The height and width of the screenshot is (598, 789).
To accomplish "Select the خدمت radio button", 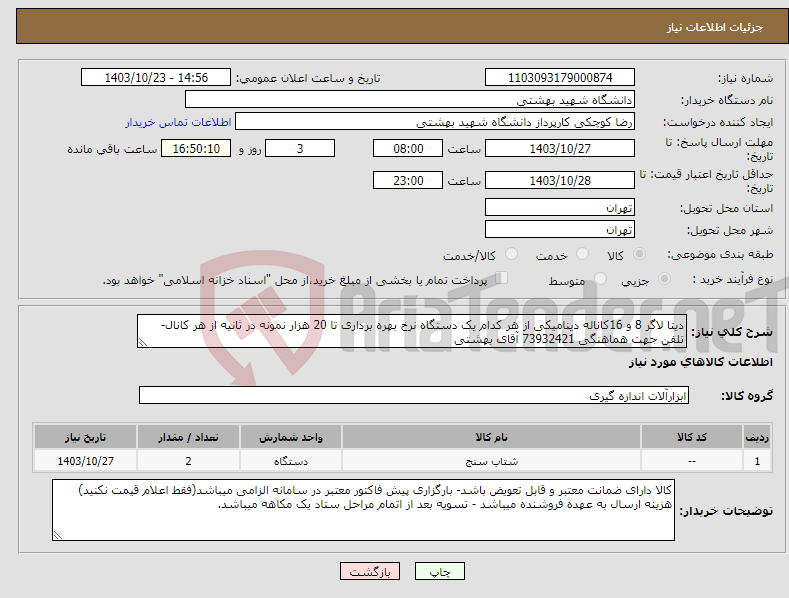I will click(x=582, y=254).
